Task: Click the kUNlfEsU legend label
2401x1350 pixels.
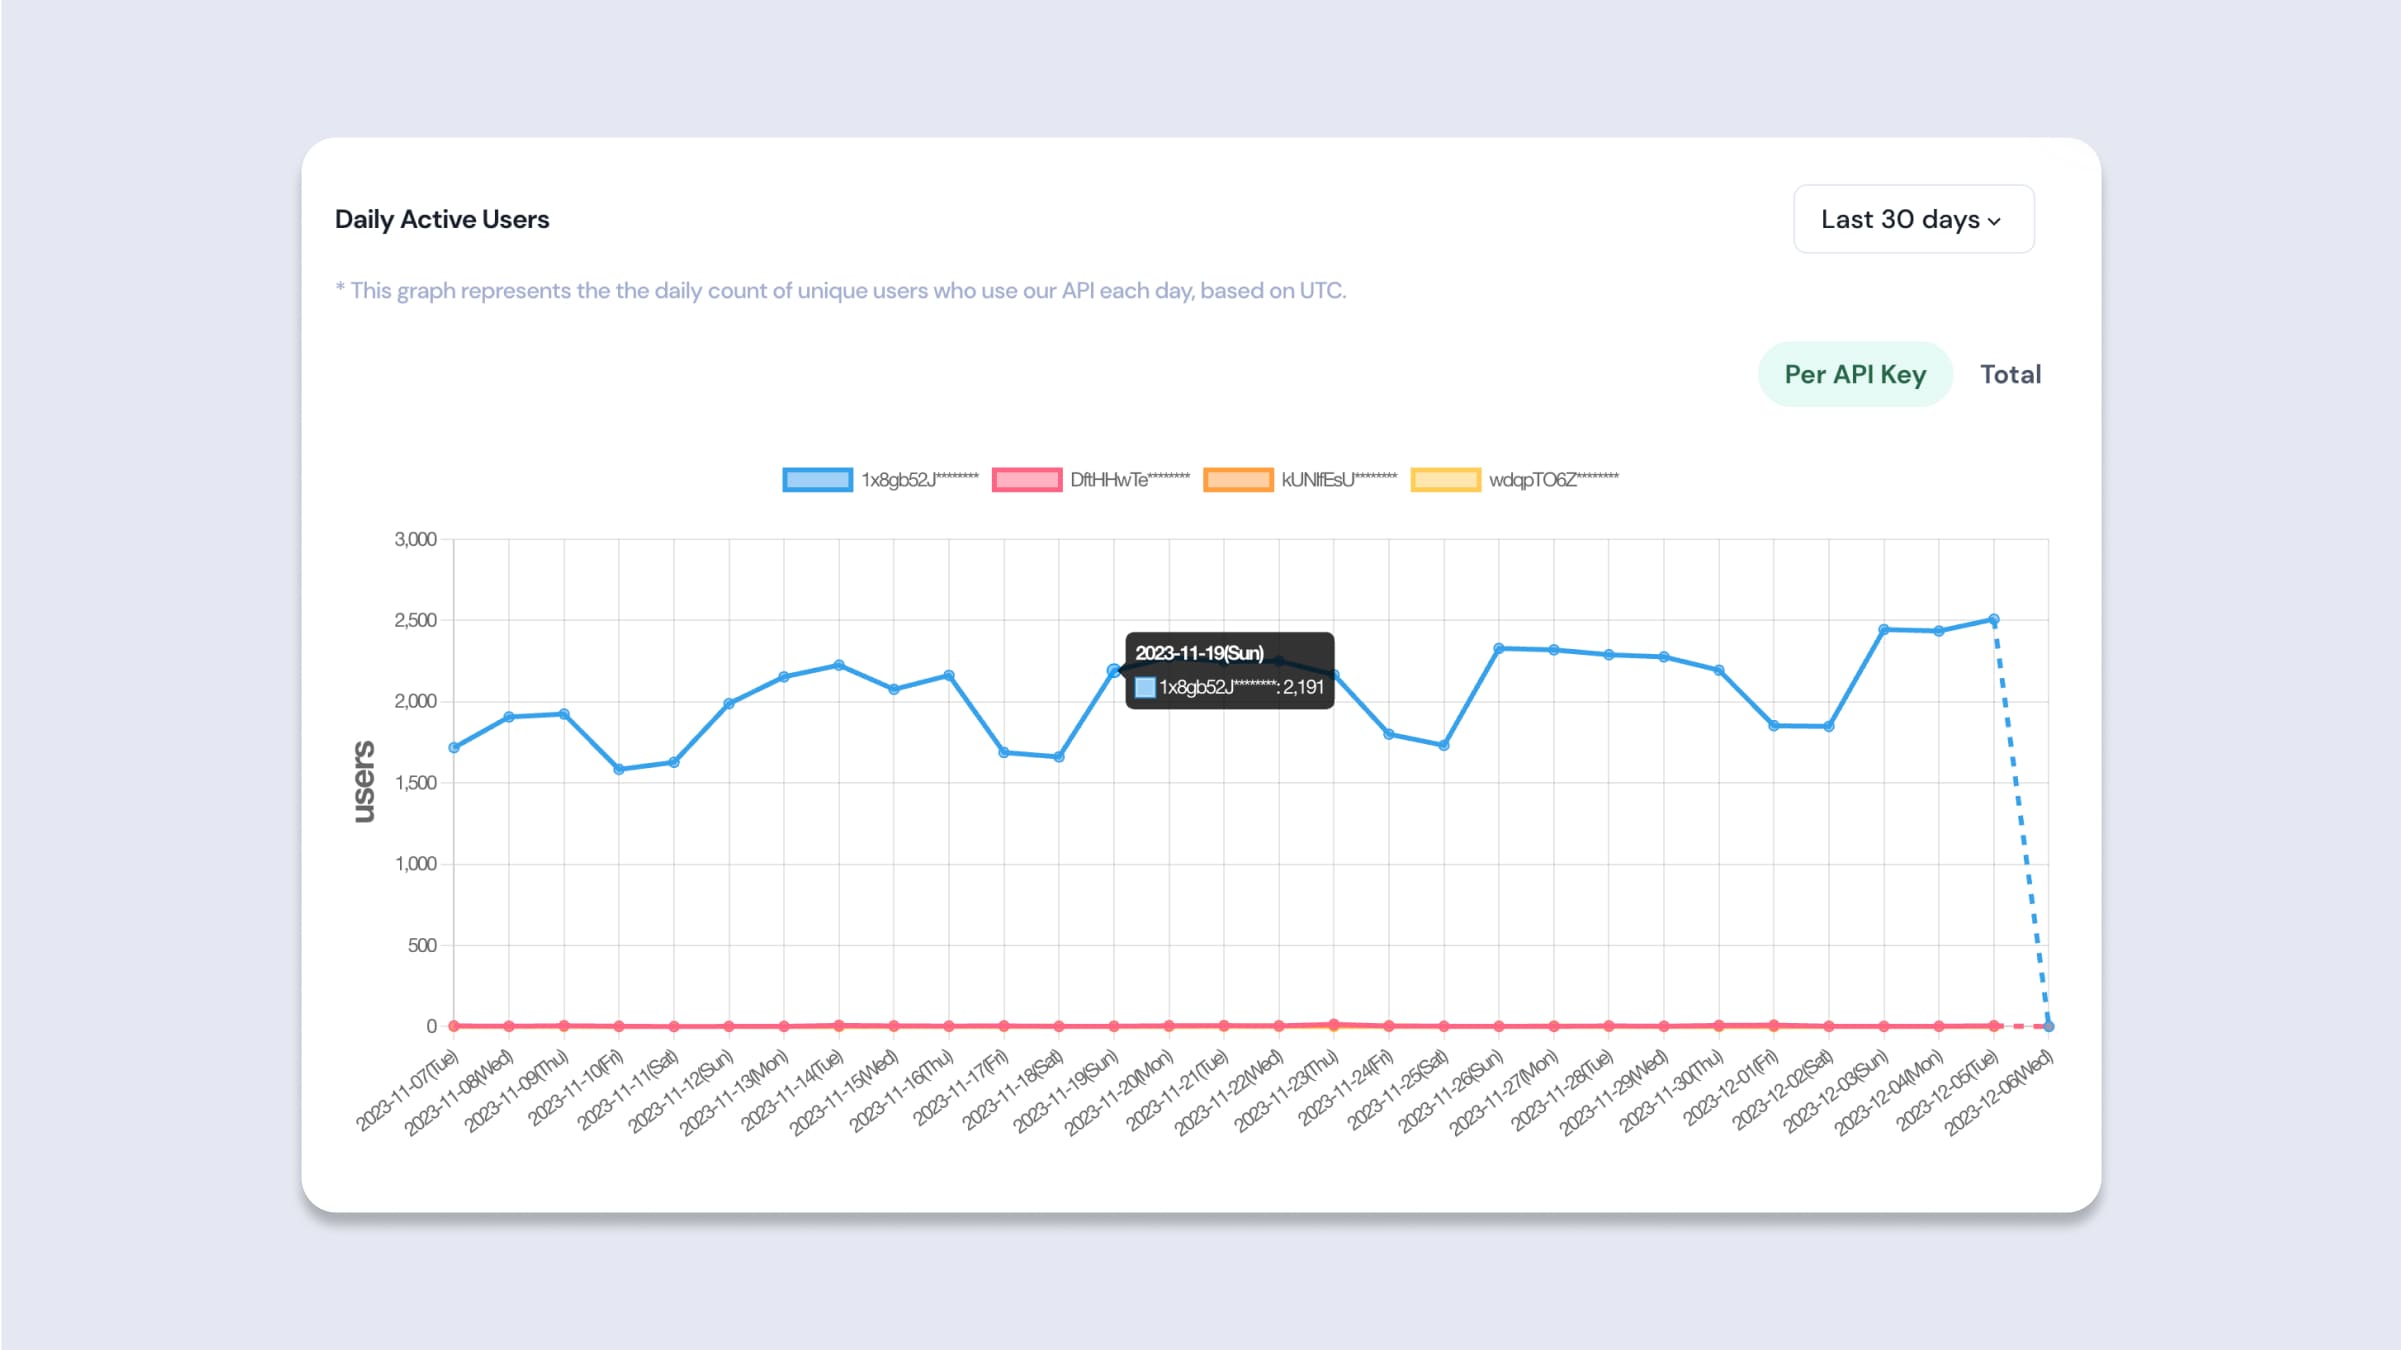Action: (1339, 480)
